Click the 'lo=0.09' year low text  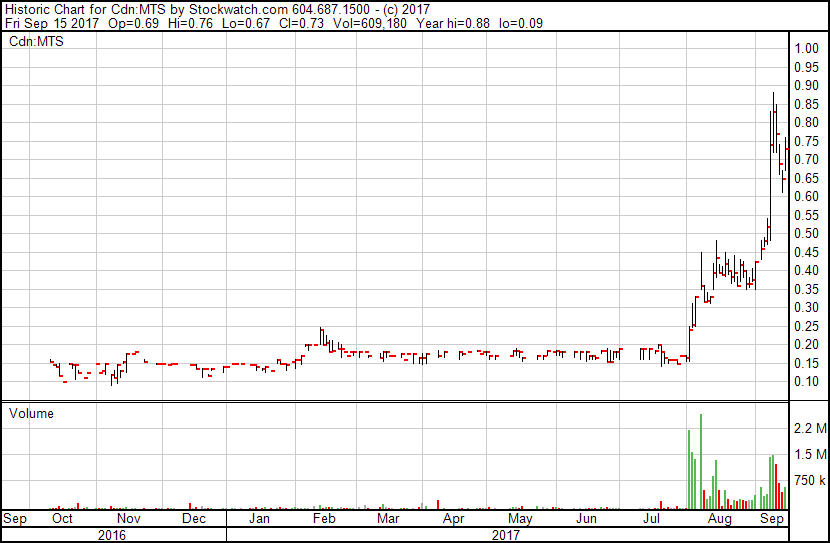521,23
